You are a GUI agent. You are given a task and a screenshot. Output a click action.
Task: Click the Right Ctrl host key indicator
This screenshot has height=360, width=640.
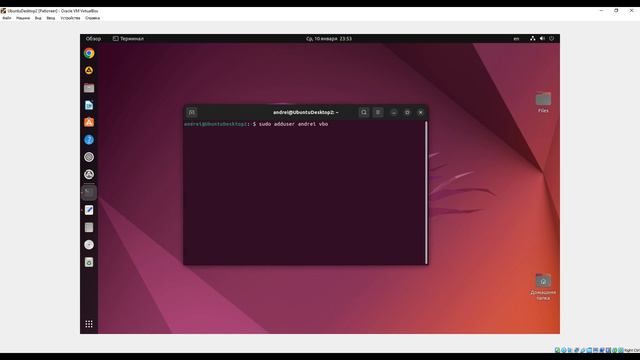tap(631, 350)
